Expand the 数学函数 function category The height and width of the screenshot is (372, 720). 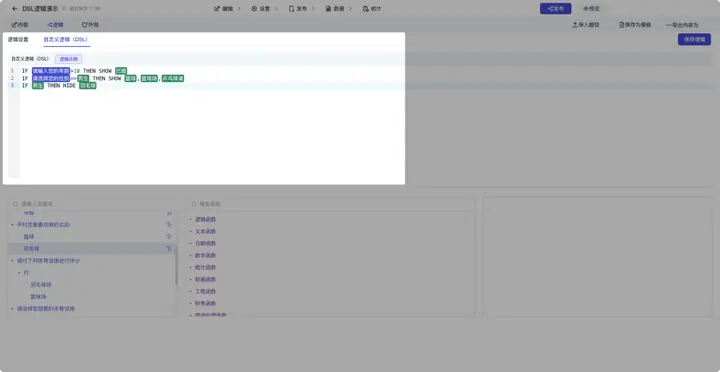pos(191,255)
